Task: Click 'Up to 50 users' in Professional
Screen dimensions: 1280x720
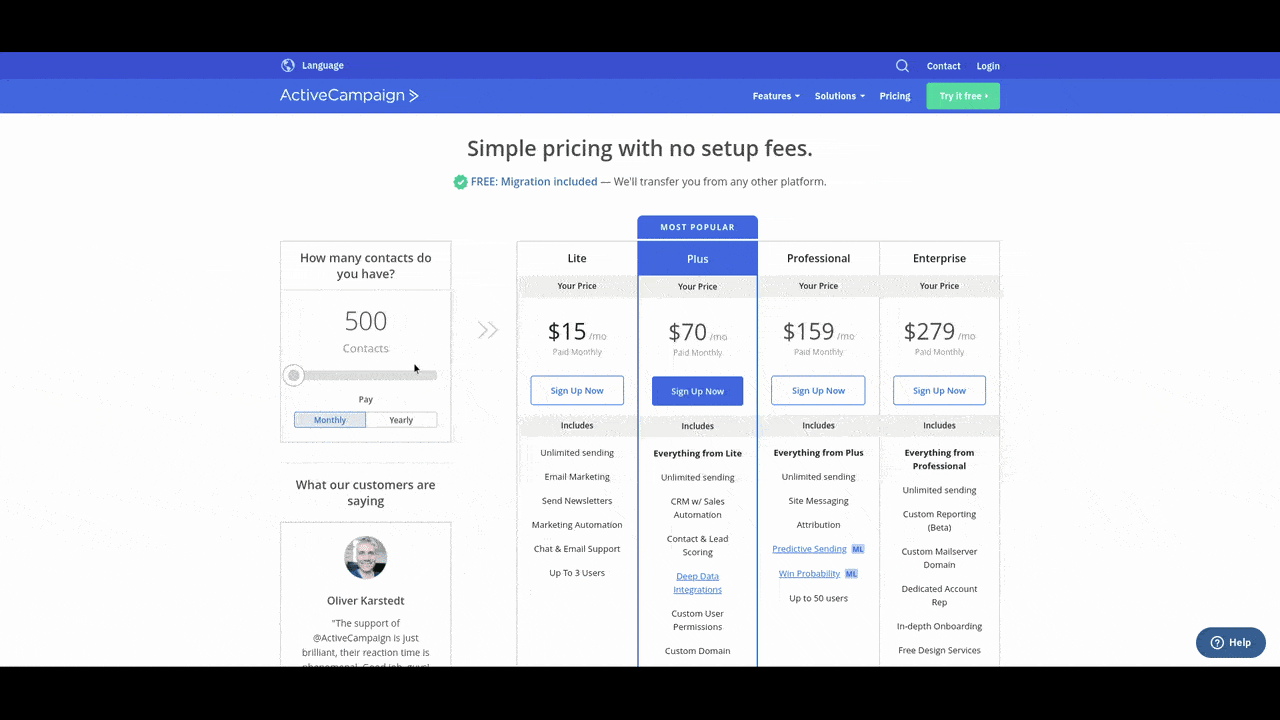Action: tap(818, 598)
